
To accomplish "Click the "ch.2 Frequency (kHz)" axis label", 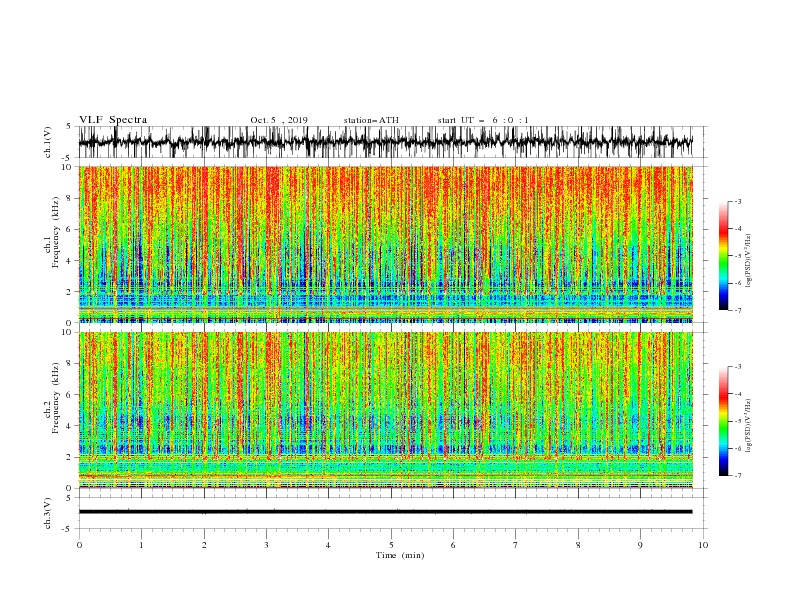I will pos(52,398).
